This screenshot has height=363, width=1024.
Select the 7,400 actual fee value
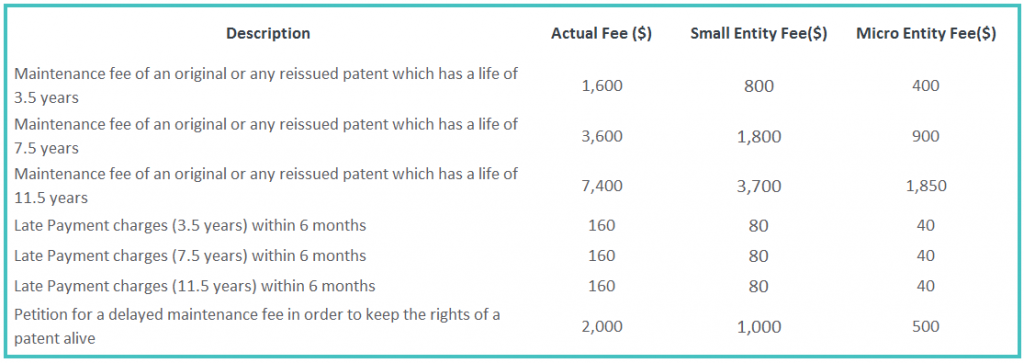click(x=601, y=186)
